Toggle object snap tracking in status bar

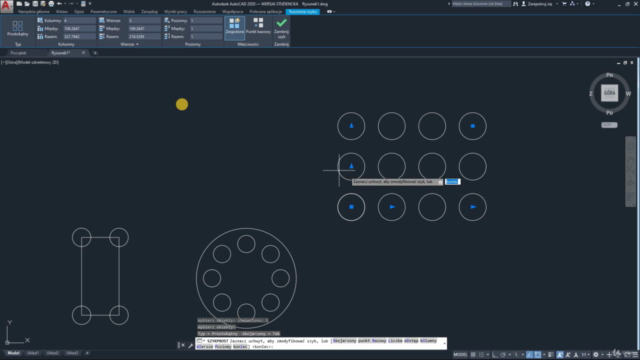tap(529, 355)
